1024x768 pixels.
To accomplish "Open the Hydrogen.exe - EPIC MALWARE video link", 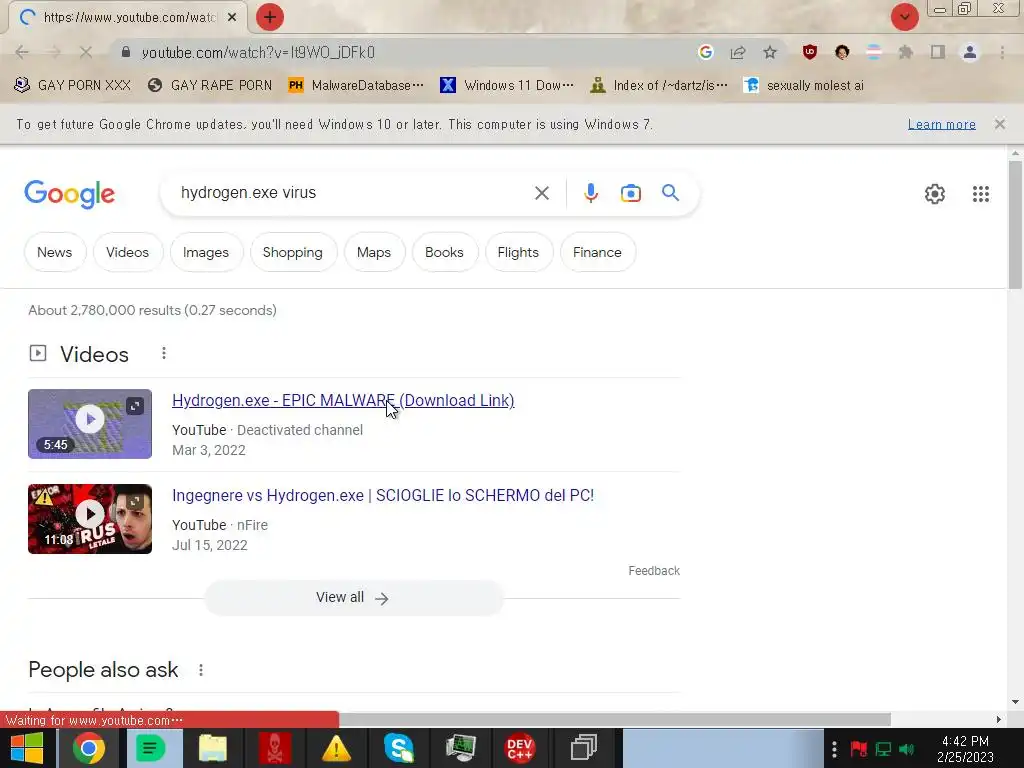I will click(x=343, y=400).
